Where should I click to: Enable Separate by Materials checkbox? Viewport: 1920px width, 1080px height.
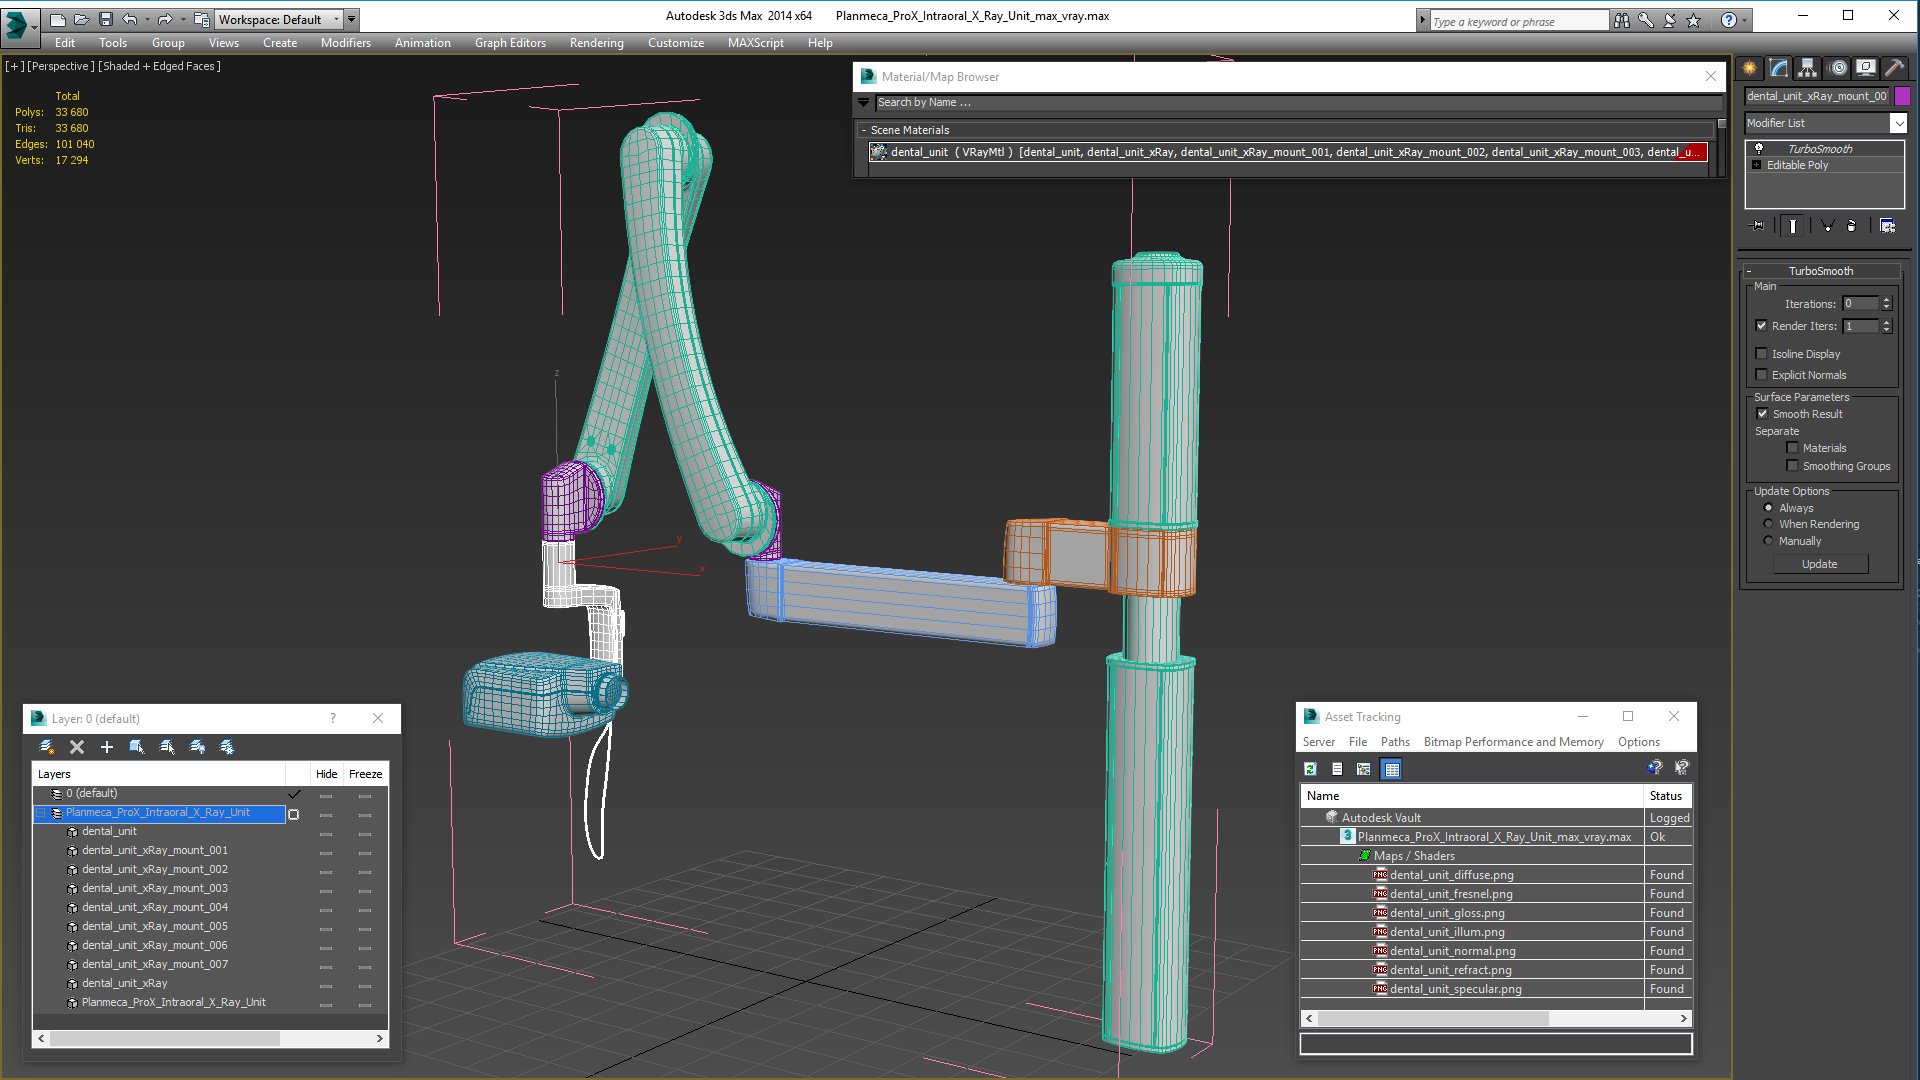point(1792,448)
